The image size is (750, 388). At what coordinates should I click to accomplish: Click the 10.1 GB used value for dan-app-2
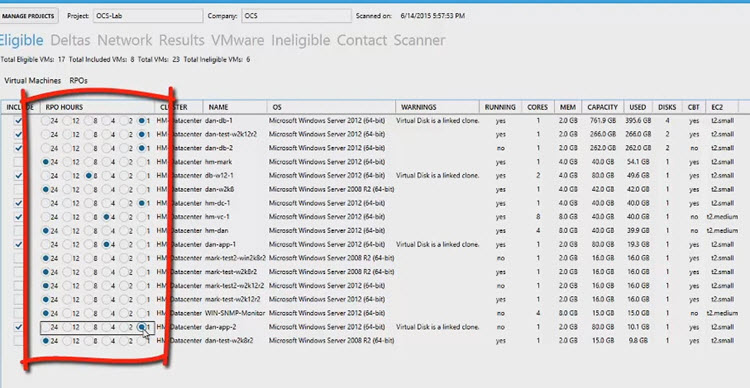638,327
